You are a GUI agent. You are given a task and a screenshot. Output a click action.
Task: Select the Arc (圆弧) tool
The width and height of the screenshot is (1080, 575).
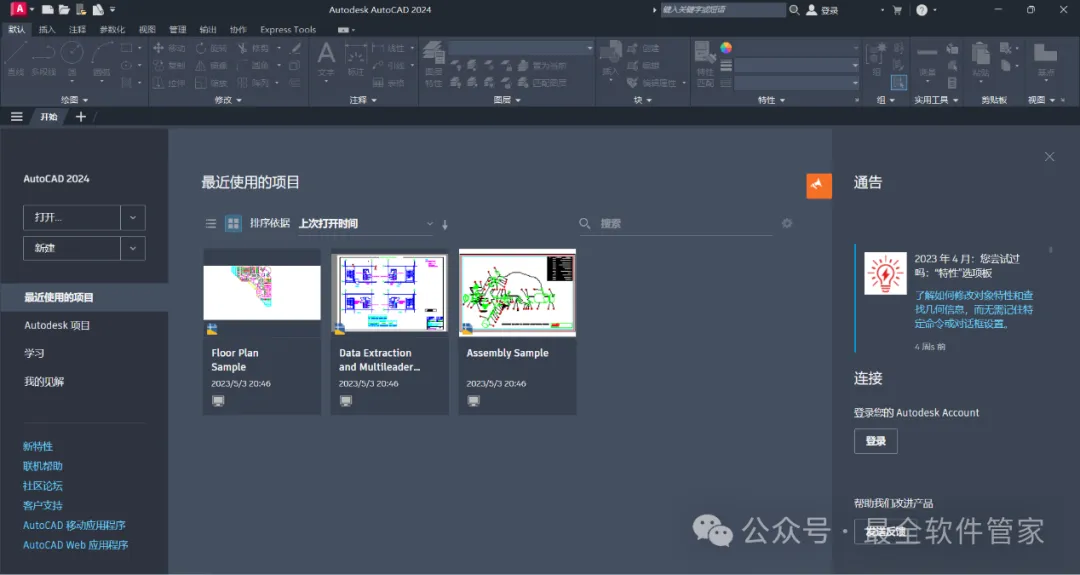tap(102, 59)
